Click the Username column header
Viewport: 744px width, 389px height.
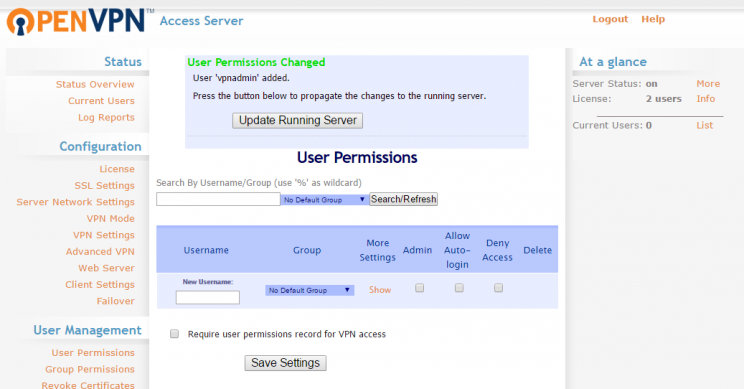(x=206, y=250)
